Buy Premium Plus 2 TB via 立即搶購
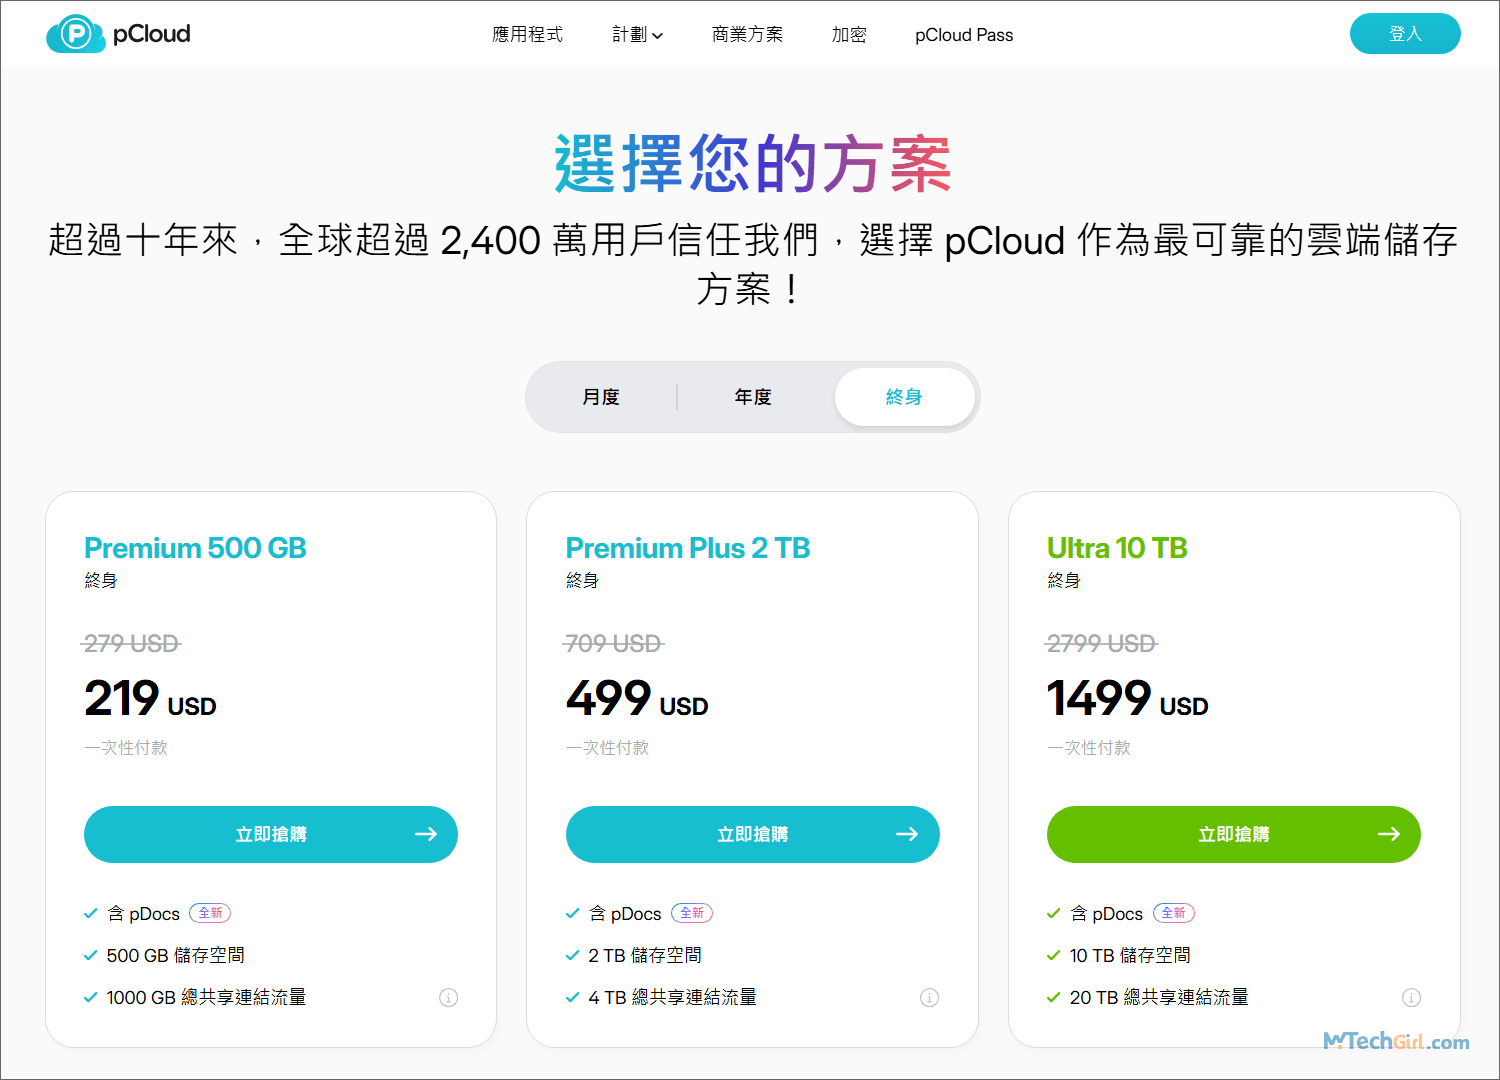1500x1080 pixels. pos(753,834)
